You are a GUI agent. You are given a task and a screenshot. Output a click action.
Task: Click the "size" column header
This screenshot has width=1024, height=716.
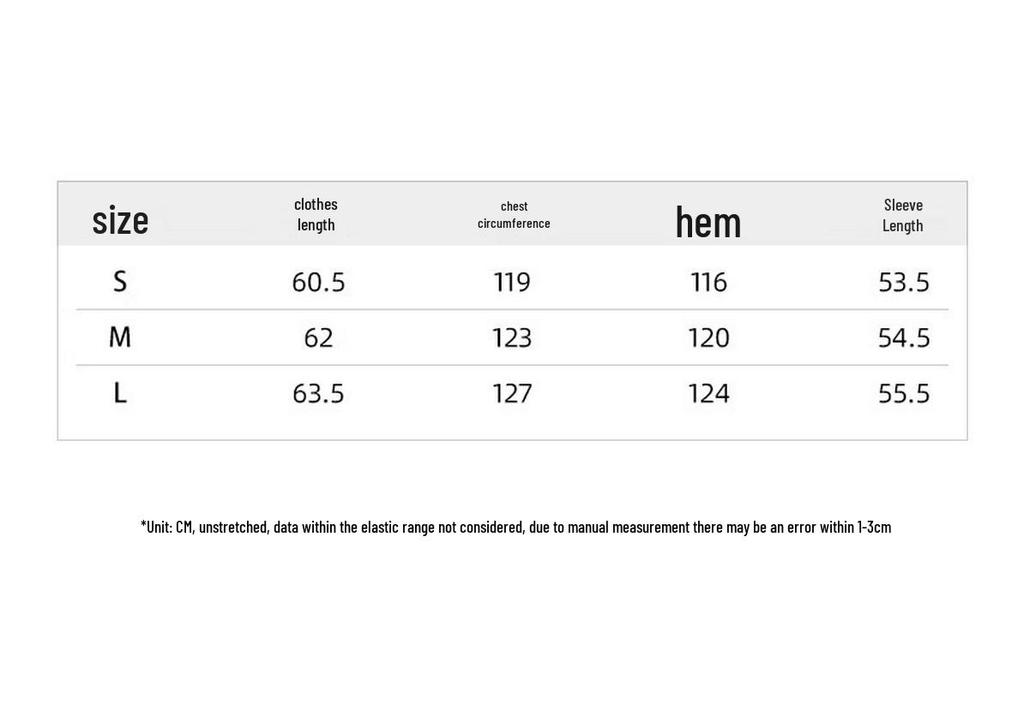120,220
